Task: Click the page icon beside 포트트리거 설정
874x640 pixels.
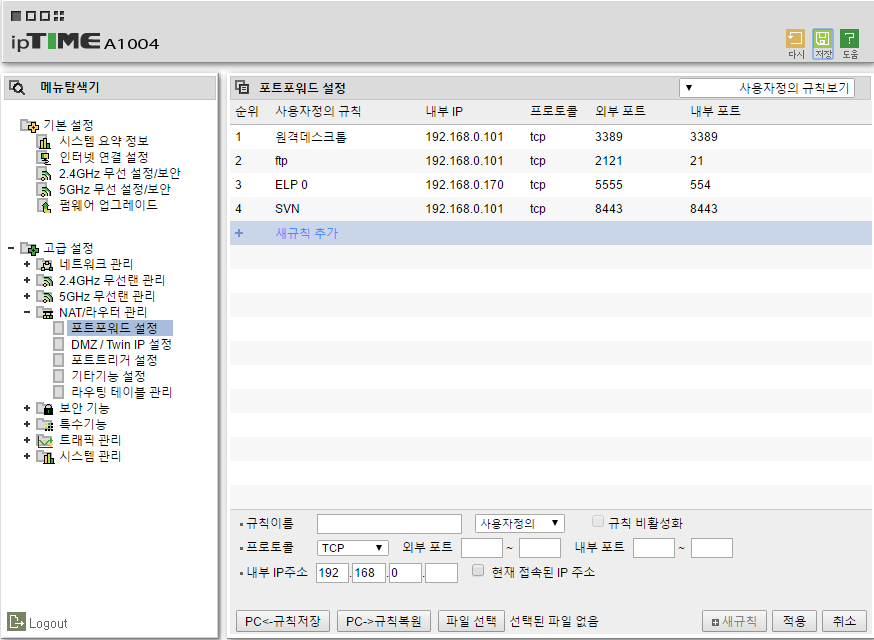Action: click(59, 360)
